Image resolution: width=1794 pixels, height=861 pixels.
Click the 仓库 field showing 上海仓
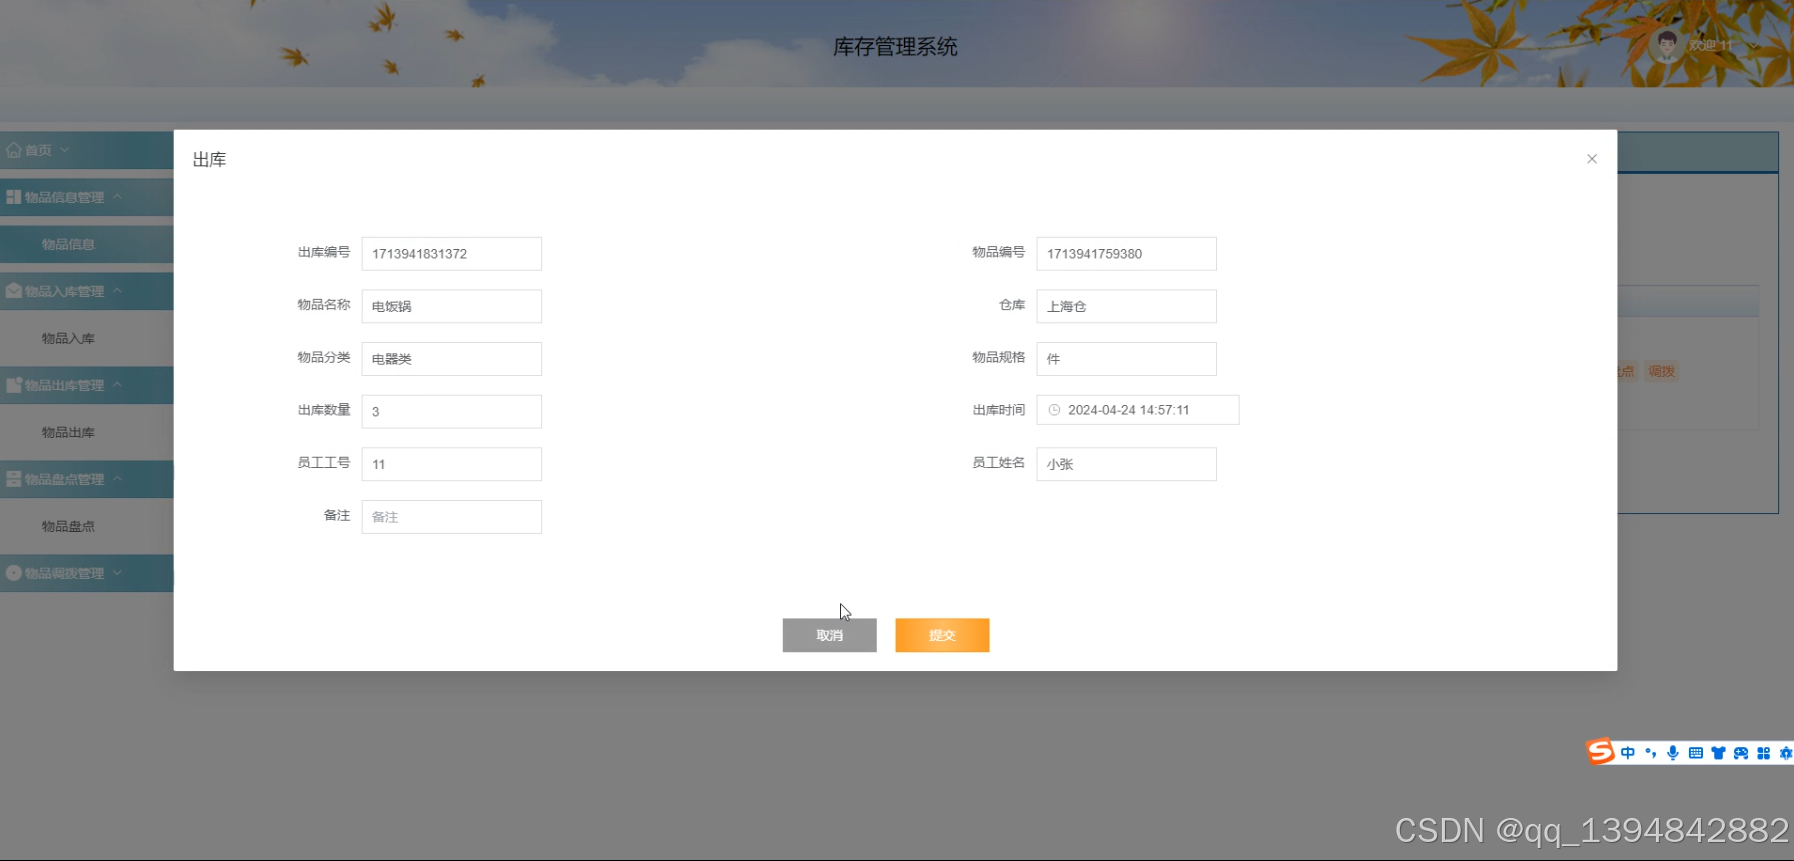coord(1126,306)
